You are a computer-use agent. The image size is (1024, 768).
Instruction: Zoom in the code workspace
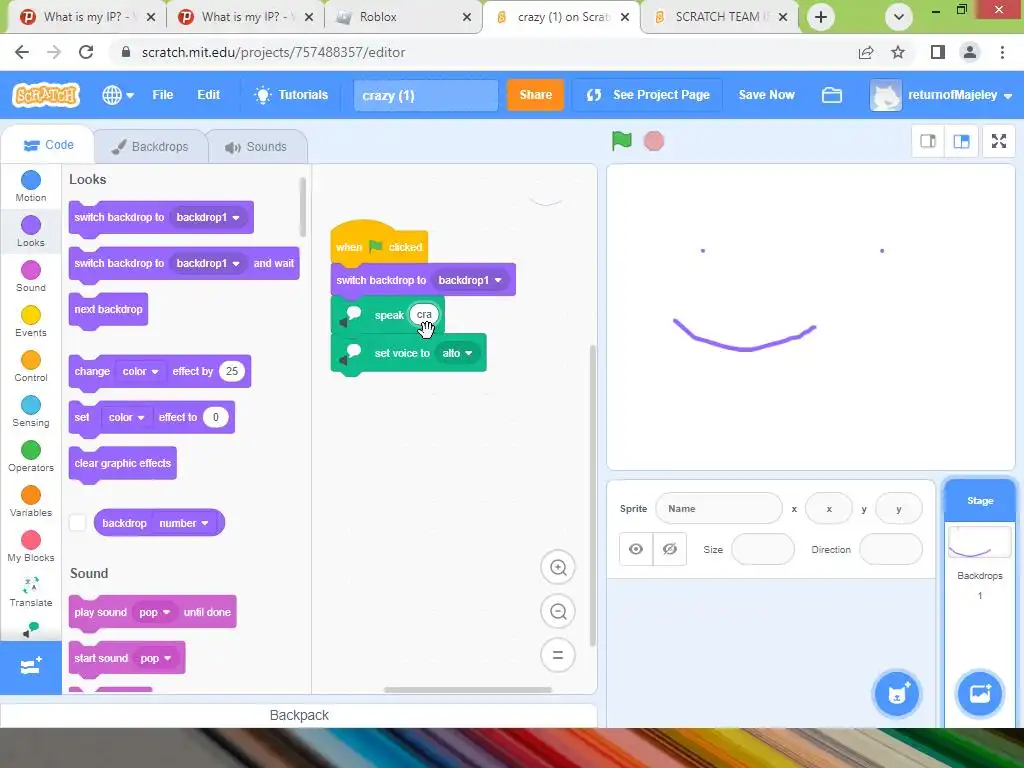click(x=558, y=568)
